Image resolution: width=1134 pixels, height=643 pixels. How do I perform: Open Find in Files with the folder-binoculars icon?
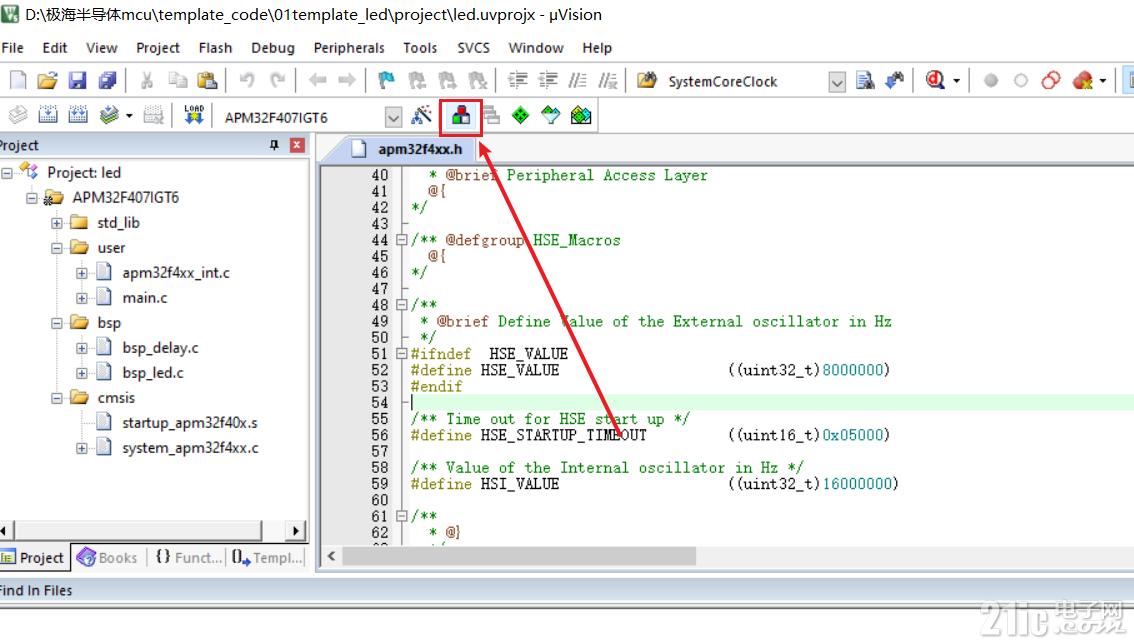(647, 80)
